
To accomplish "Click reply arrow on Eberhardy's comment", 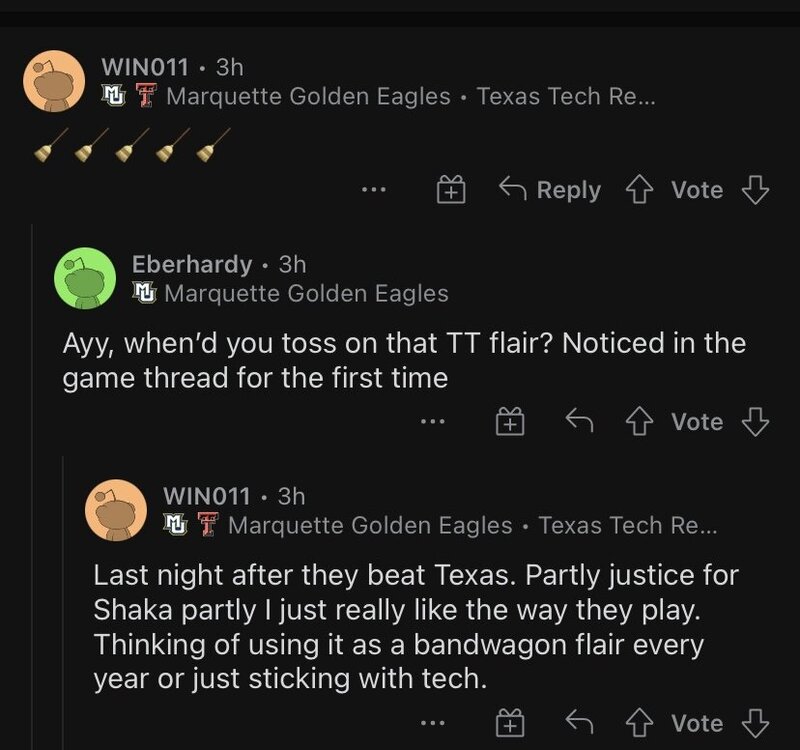I will 579,422.
